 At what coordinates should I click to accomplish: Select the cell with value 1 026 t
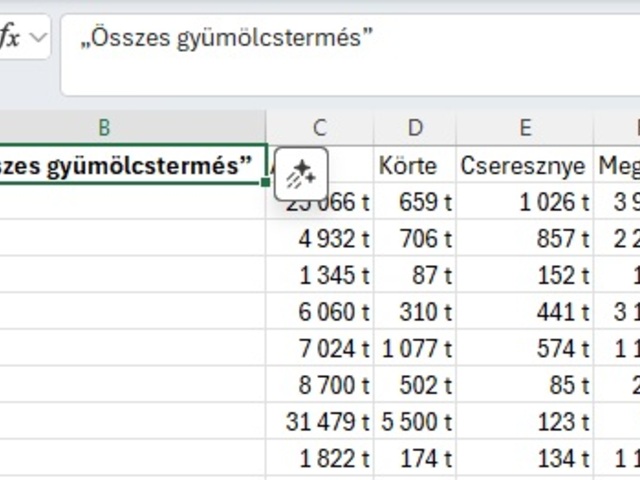click(525, 202)
